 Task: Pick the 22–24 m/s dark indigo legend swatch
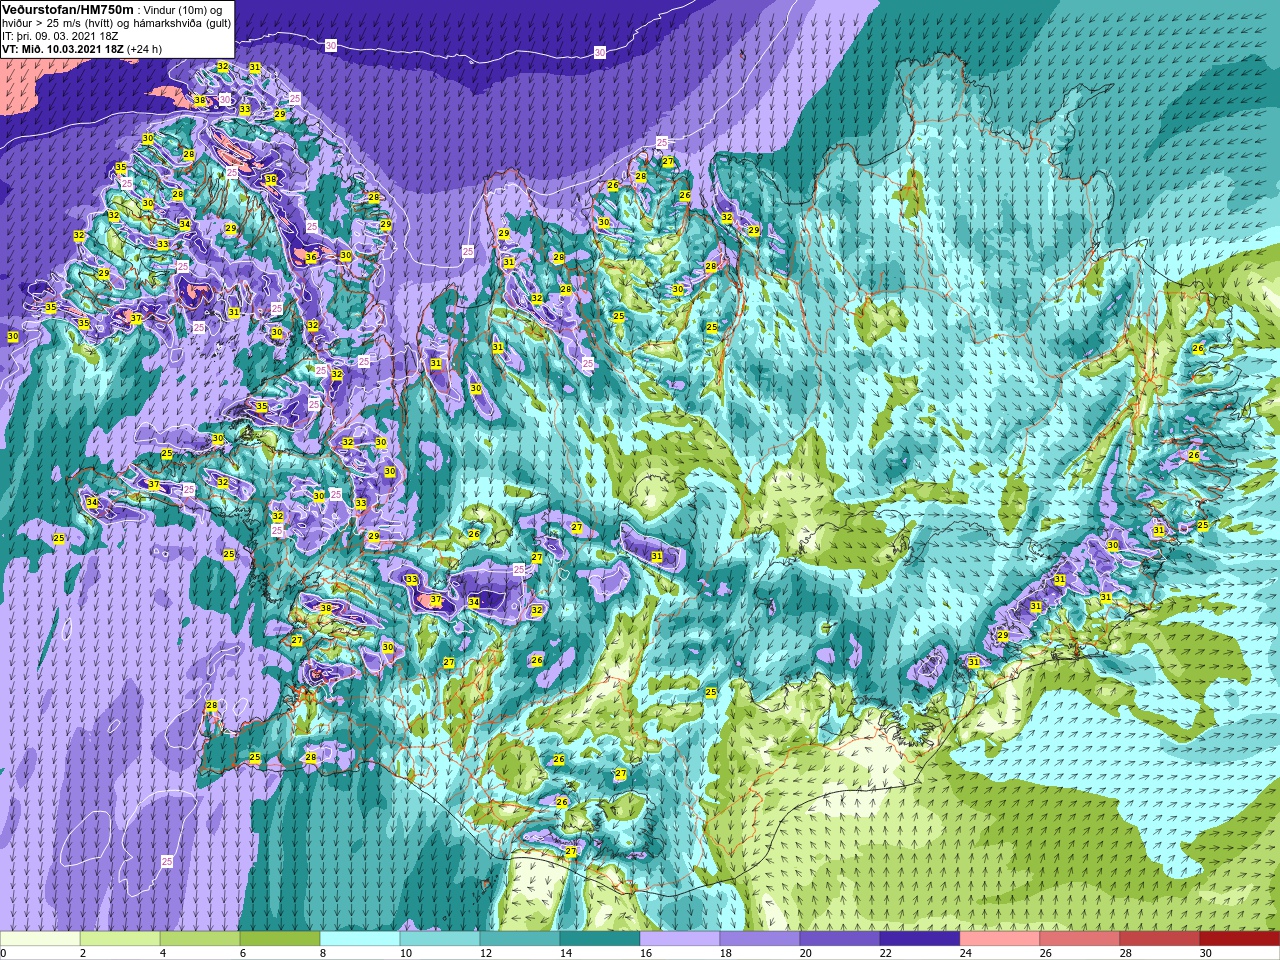pos(920,939)
